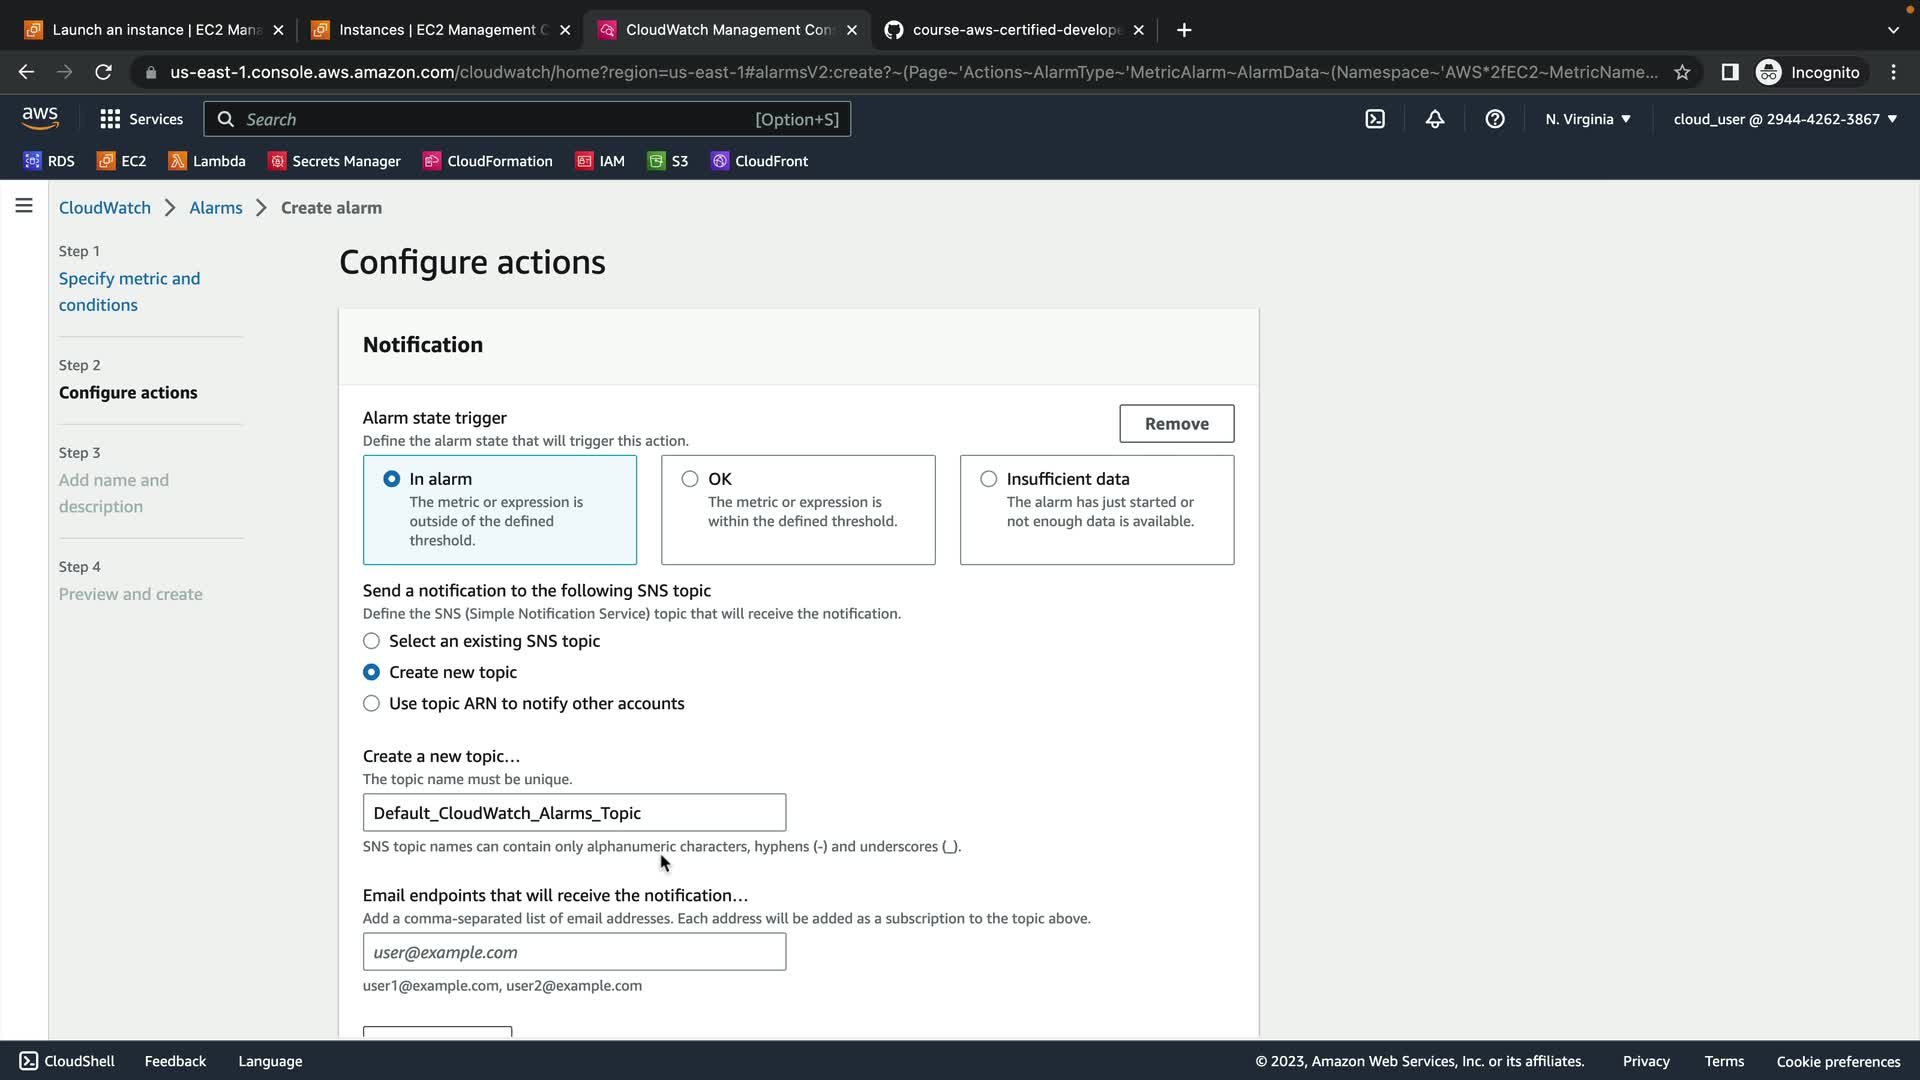The height and width of the screenshot is (1080, 1920).
Task: Expand the browser tab search chevron
Action: click(1892, 30)
